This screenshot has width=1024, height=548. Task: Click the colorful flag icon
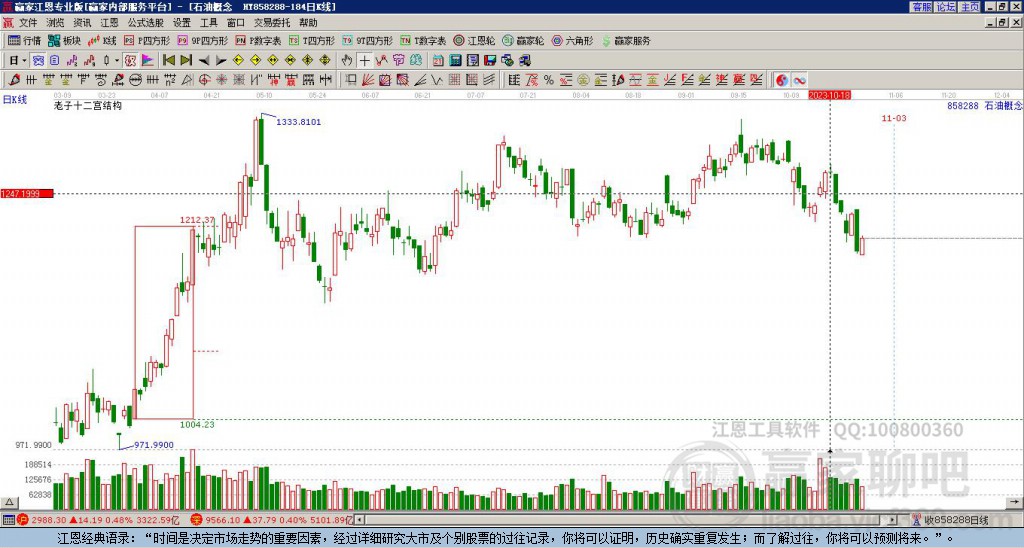tap(148, 61)
